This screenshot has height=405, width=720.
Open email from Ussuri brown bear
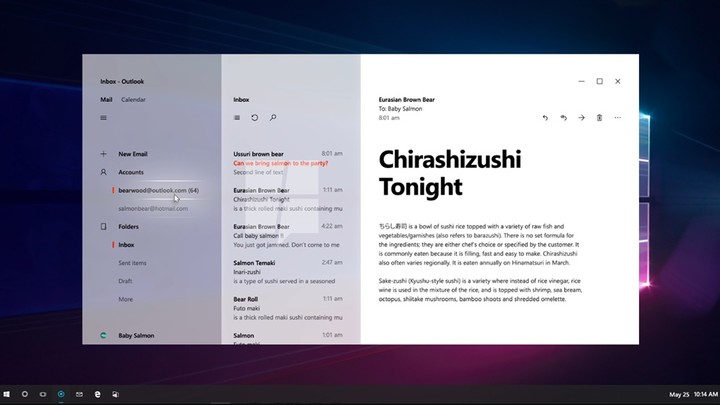pos(288,163)
